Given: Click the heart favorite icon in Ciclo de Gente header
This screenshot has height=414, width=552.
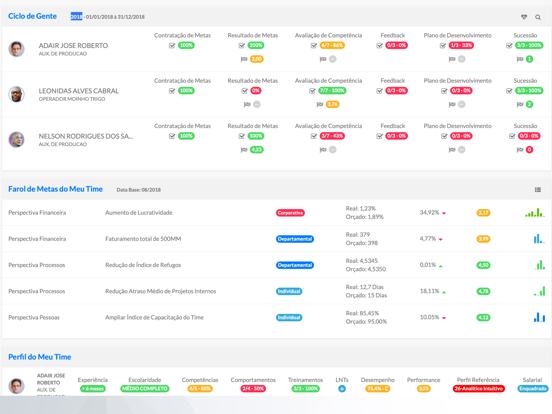Looking at the screenshot, I should [524, 17].
